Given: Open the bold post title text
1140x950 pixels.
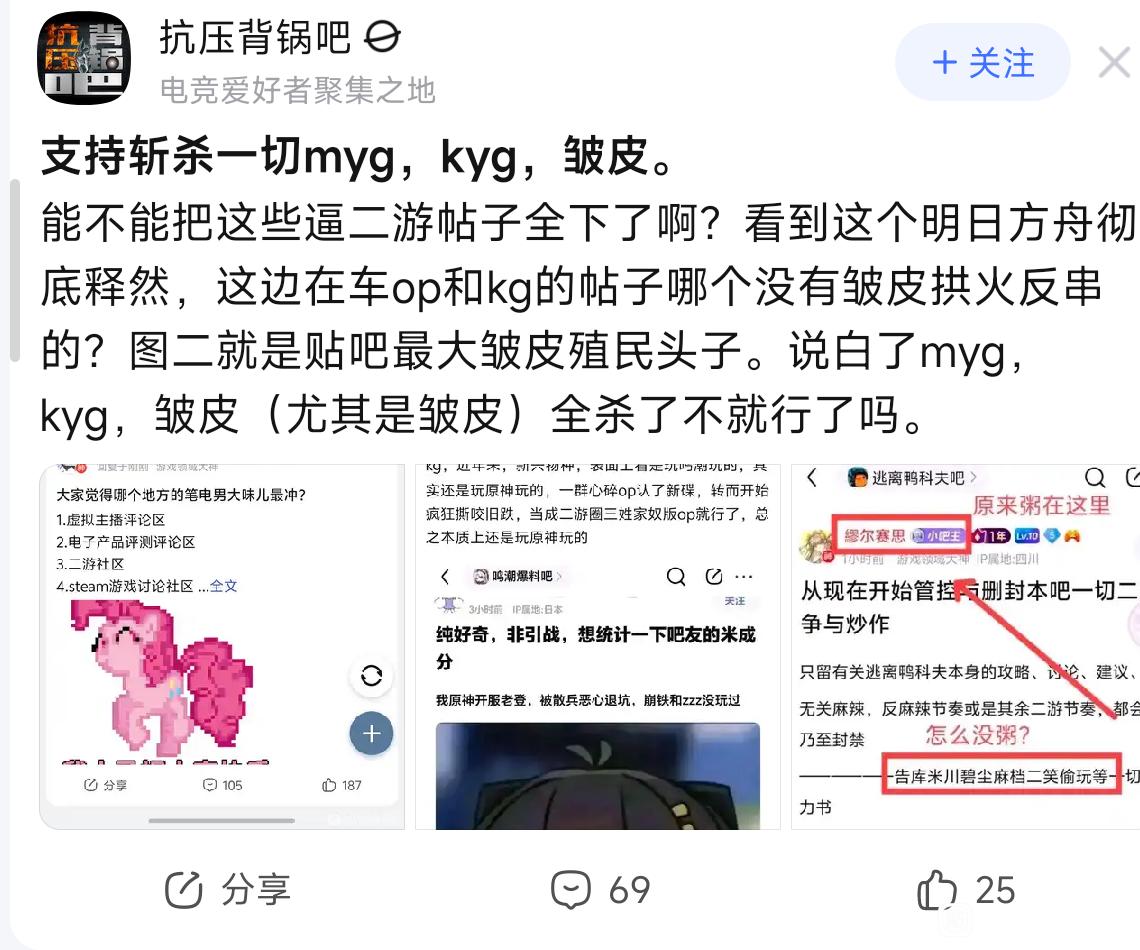Looking at the screenshot, I should [x=358, y=156].
